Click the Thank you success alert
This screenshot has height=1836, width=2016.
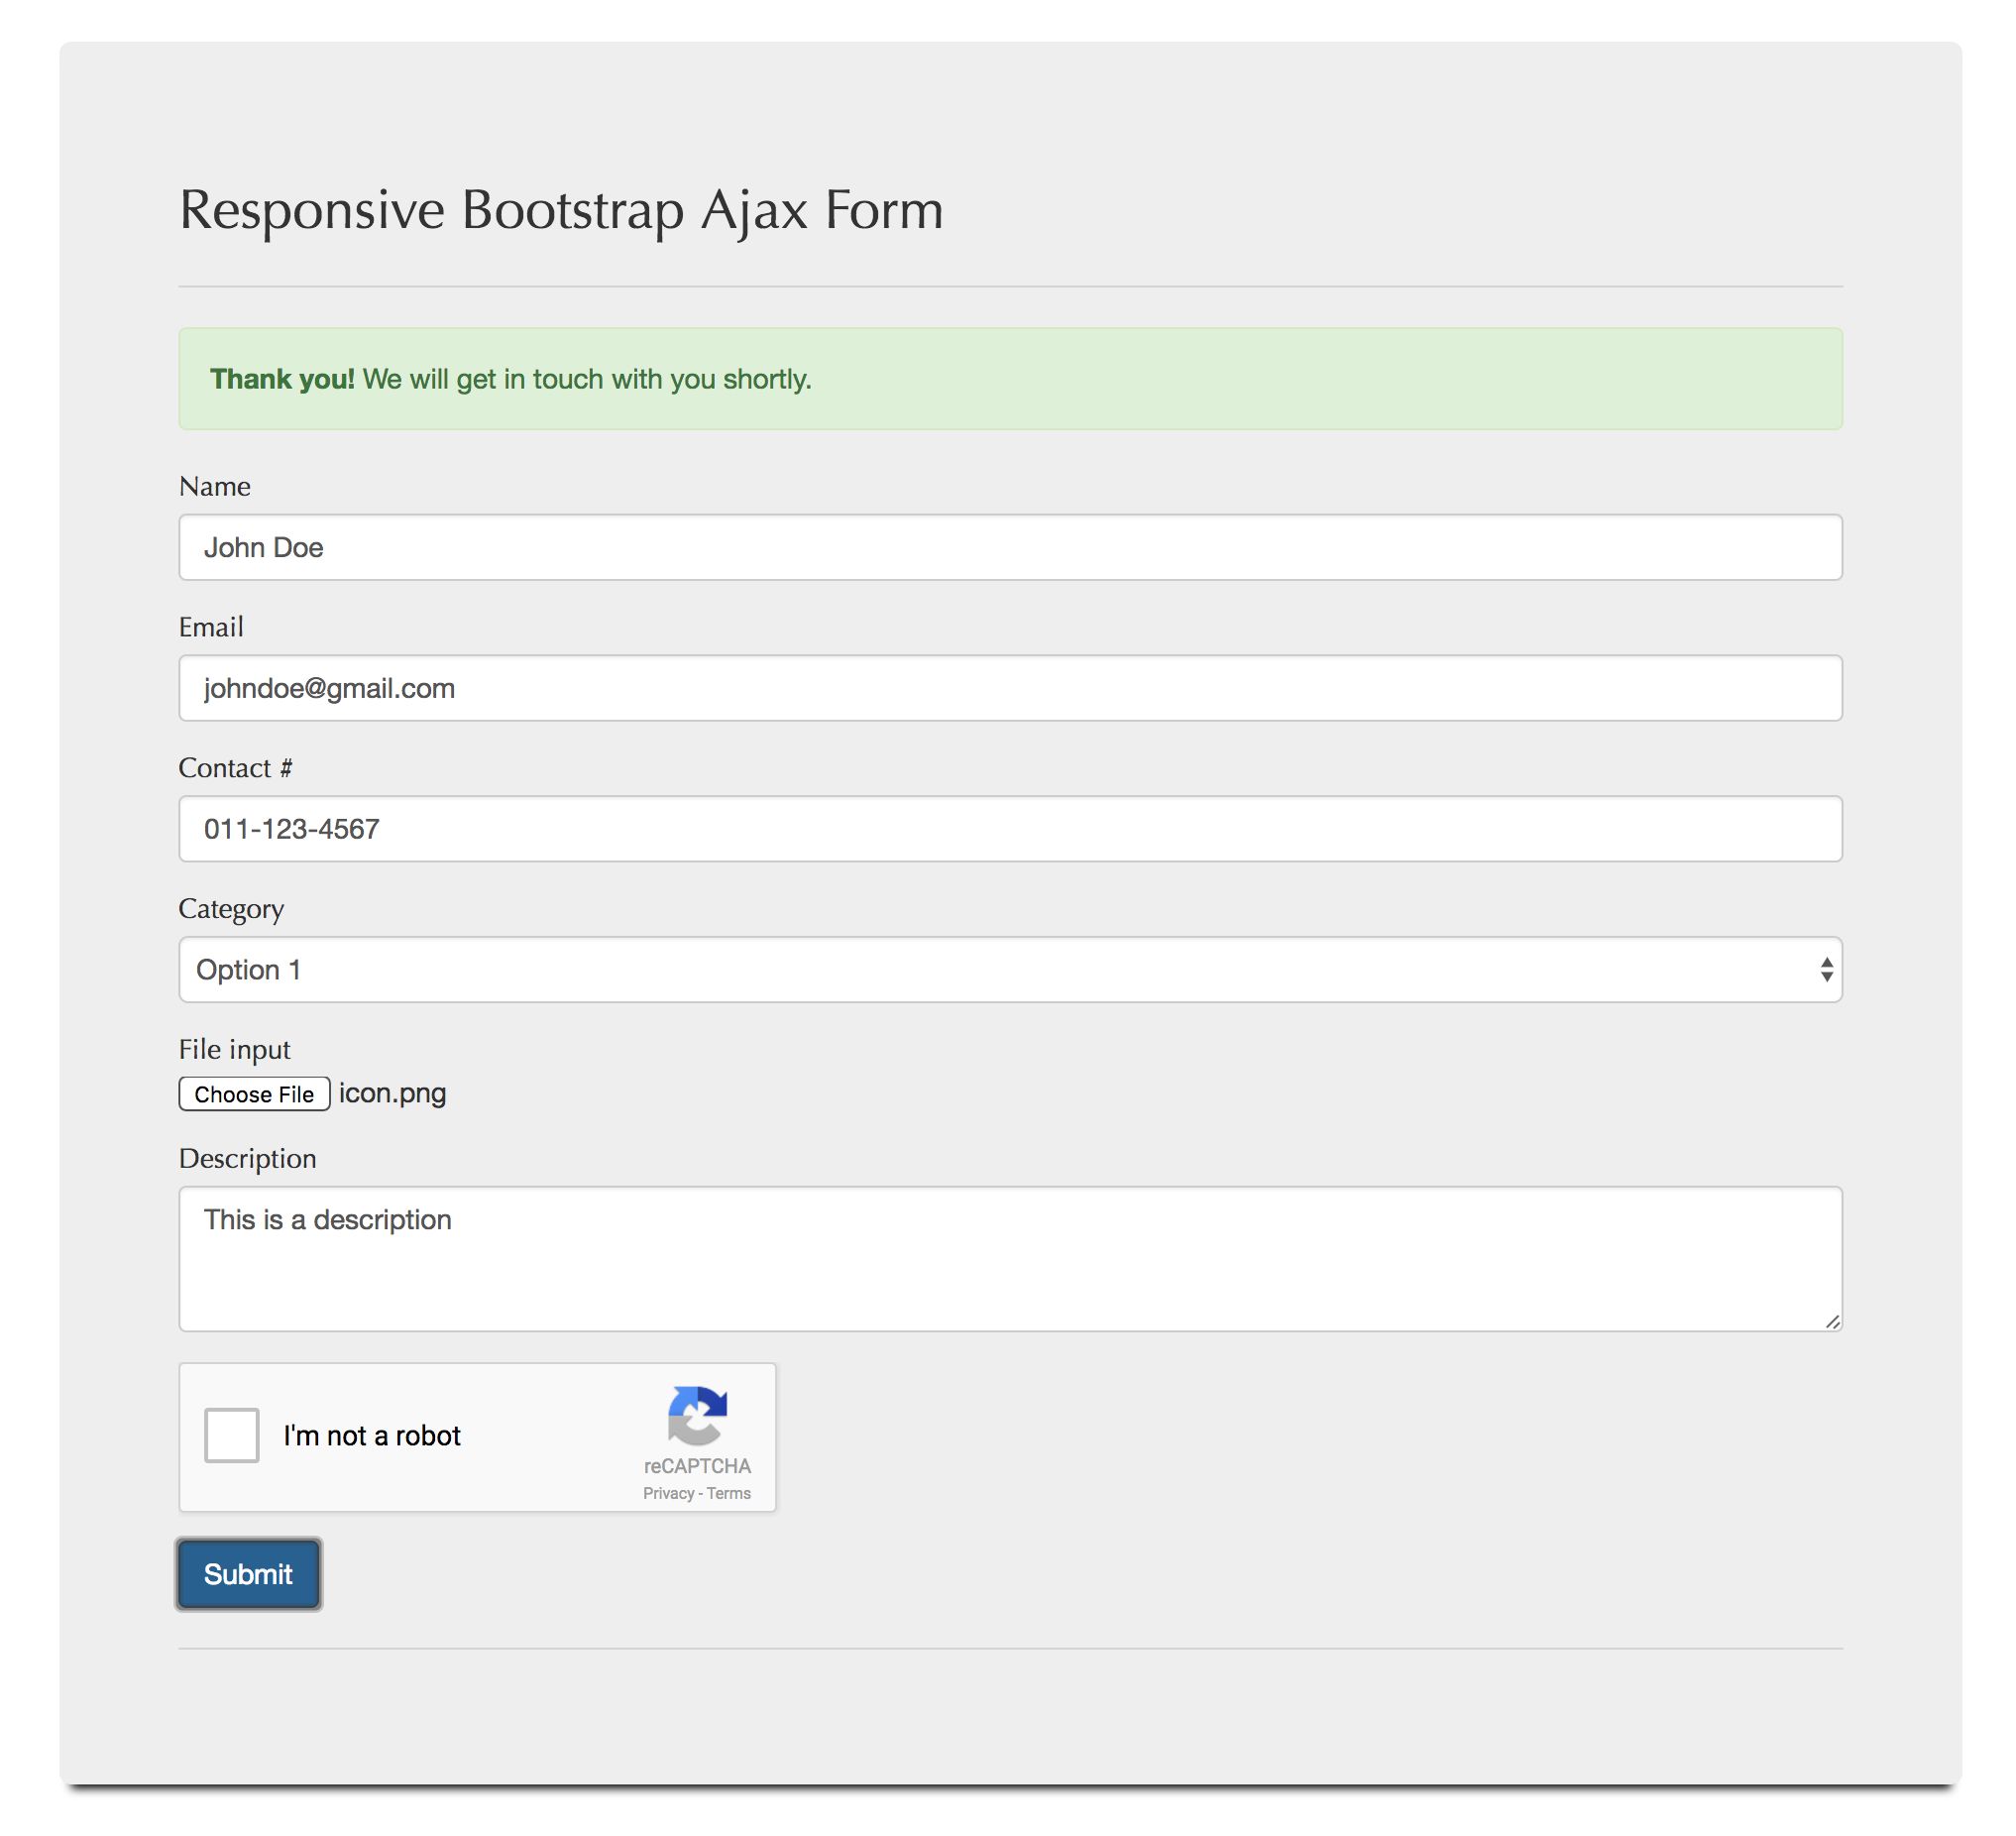click(1010, 379)
